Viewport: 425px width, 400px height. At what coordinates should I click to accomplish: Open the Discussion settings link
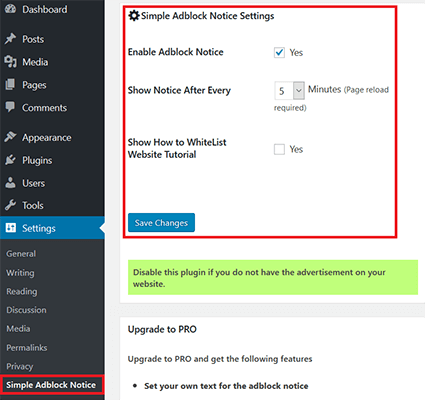pyautogui.click(x=26, y=310)
